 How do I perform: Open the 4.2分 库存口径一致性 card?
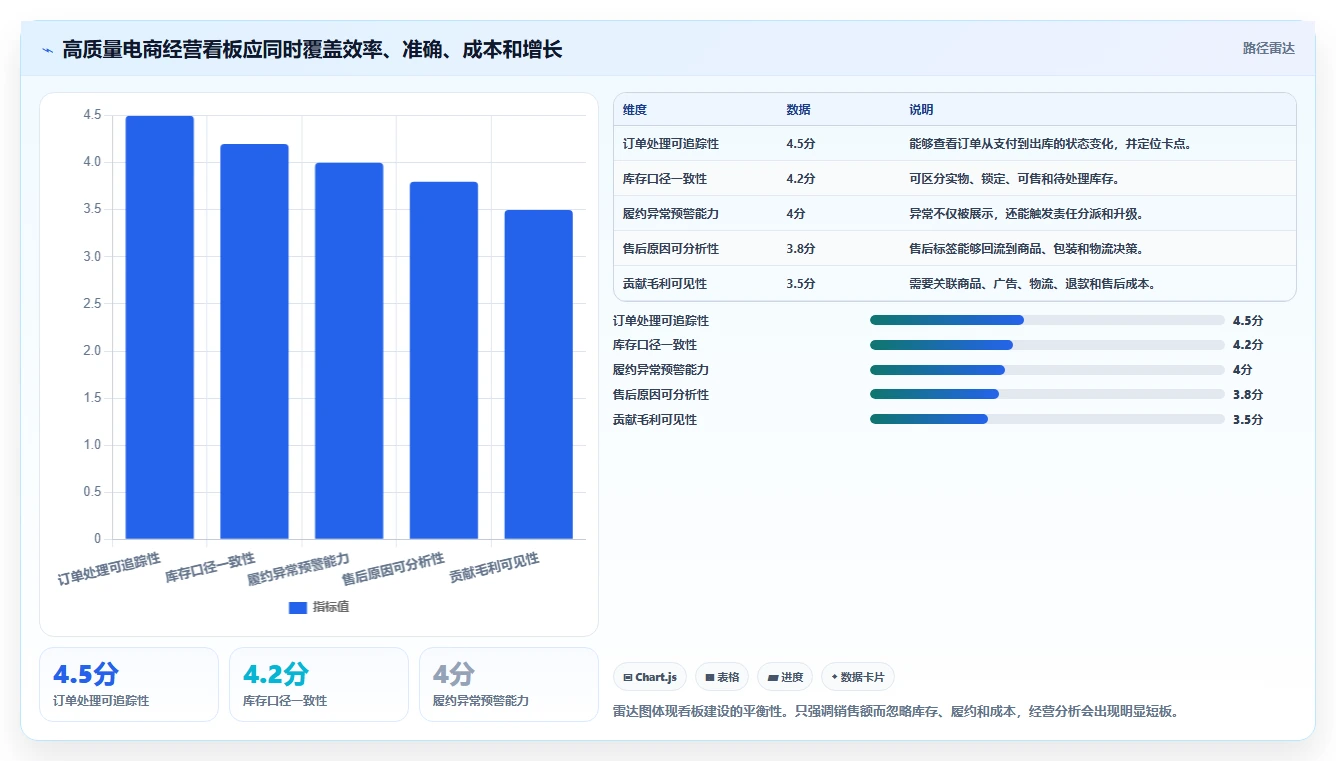[319, 684]
